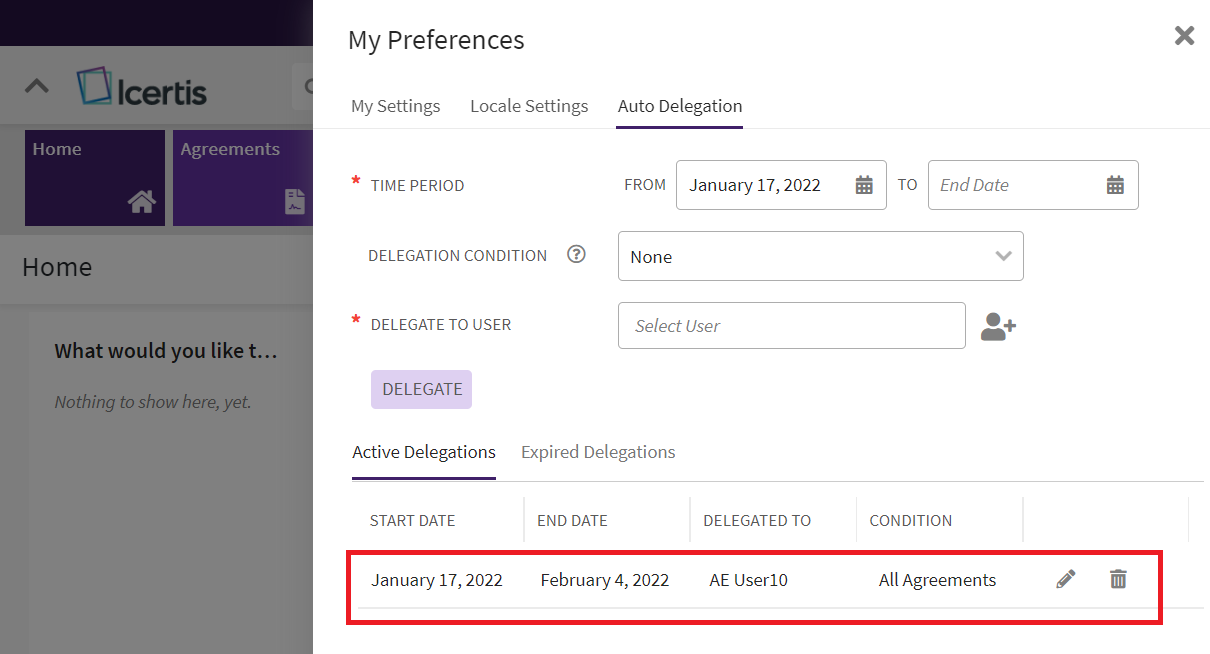Open the From date calendar picker

coord(864,185)
